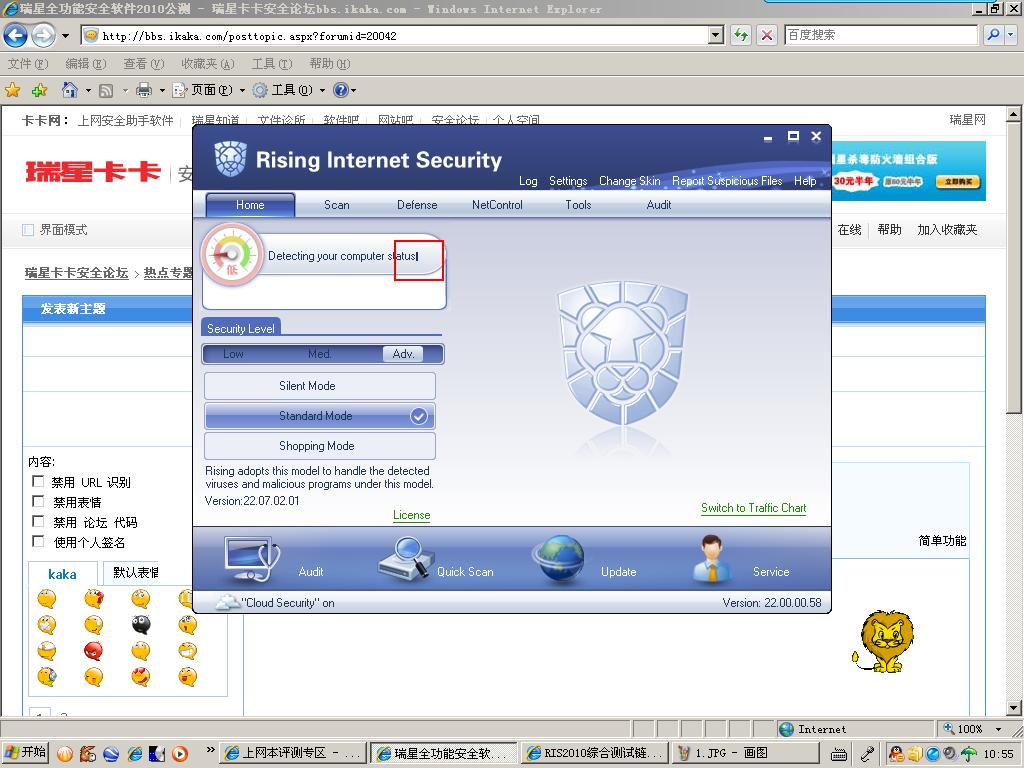Image resolution: width=1024 pixels, height=768 pixels.
Task: Expand the 页面(P) menu dropdown
Action: pyautogui.click(x=242, y=90)
